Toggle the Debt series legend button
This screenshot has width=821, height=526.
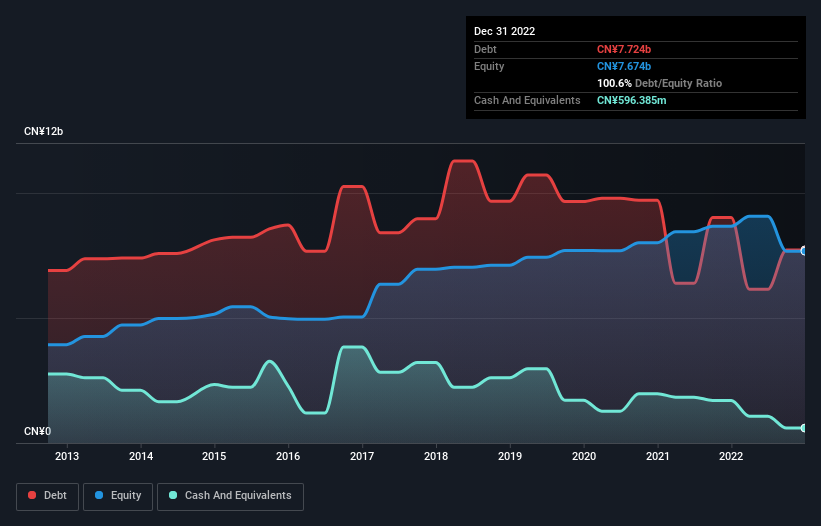[48, 496]
